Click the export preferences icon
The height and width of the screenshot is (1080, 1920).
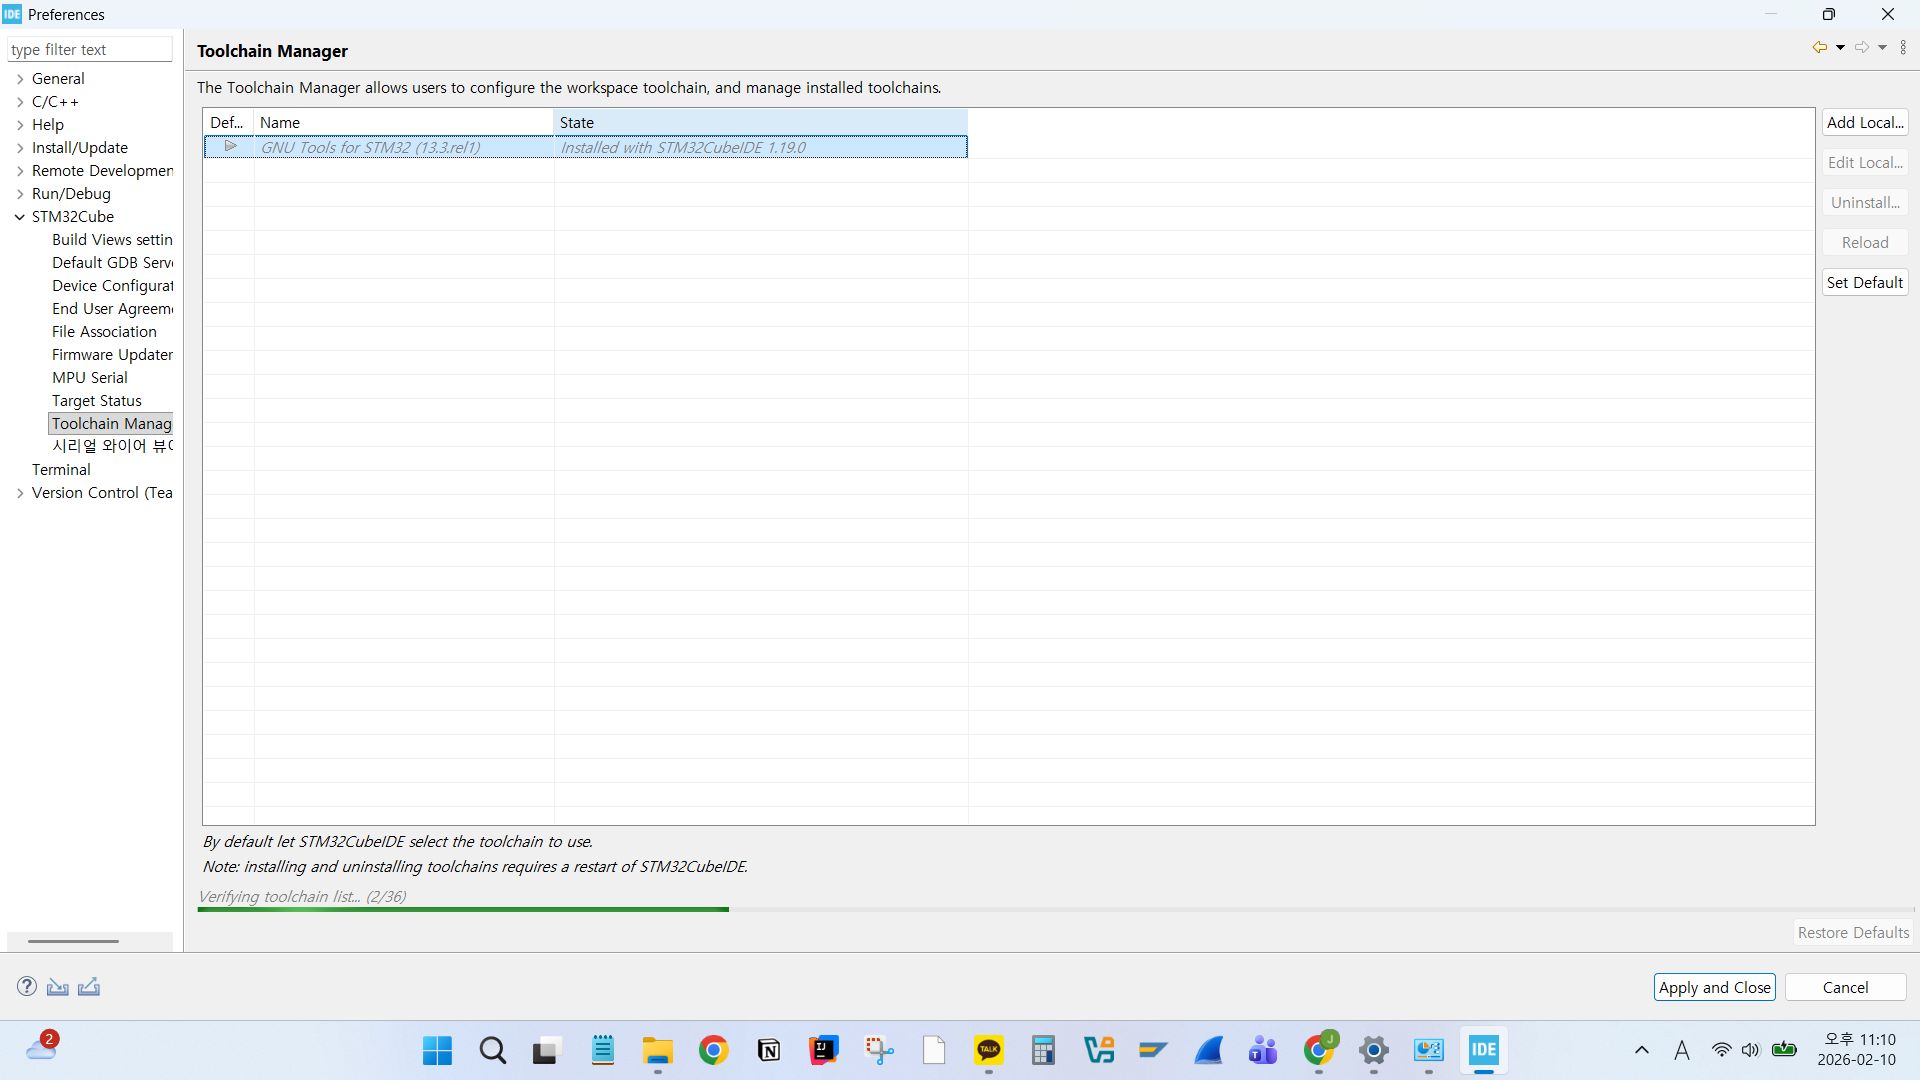click(89, 987)
